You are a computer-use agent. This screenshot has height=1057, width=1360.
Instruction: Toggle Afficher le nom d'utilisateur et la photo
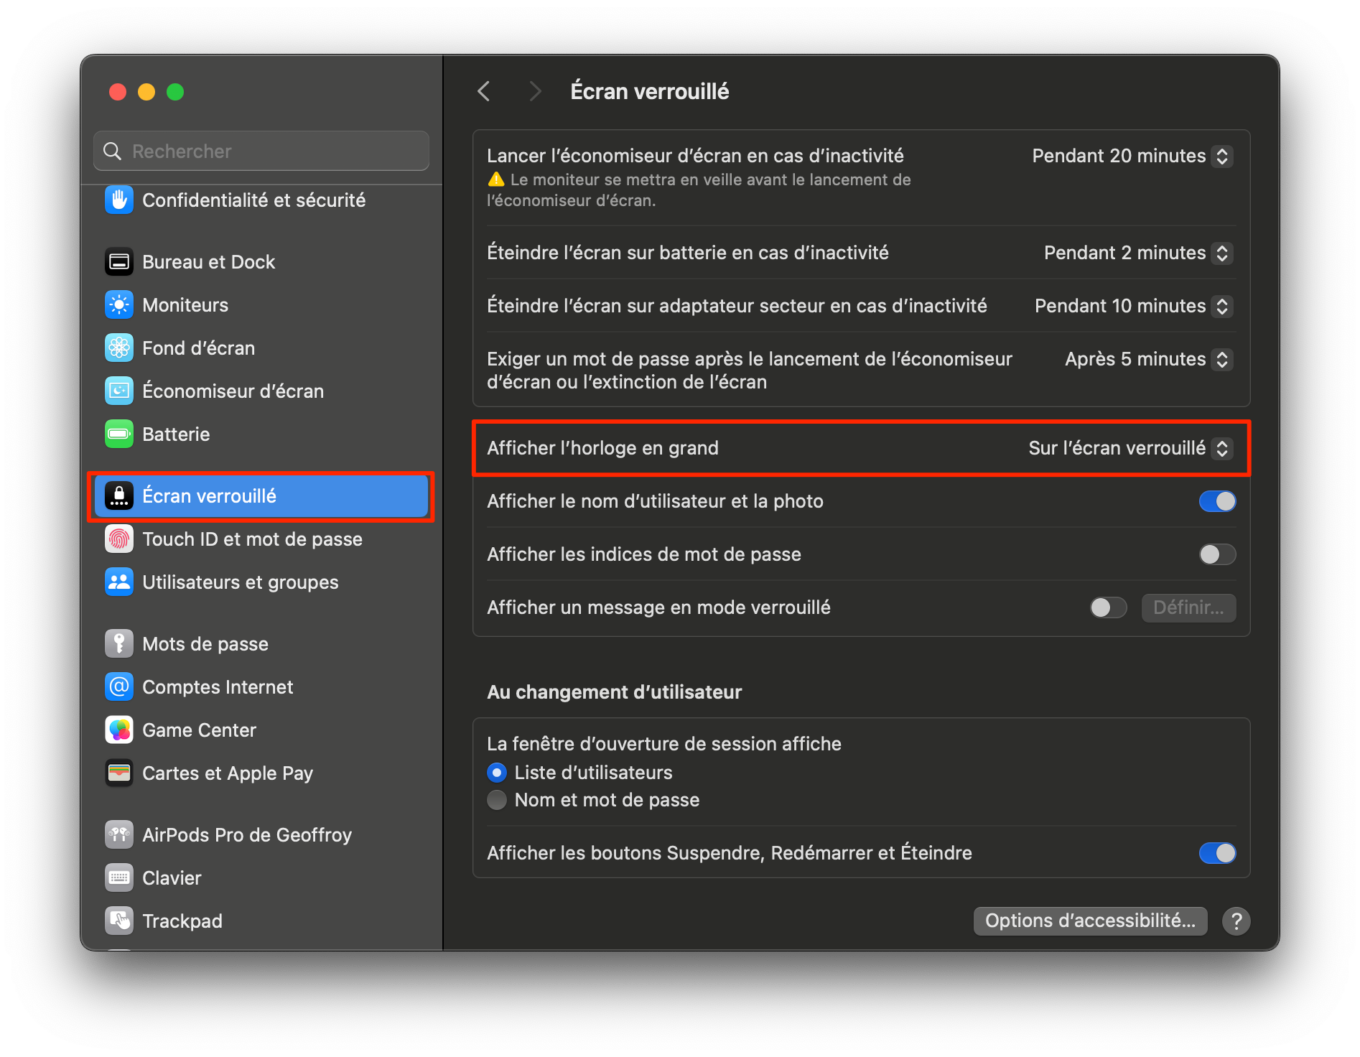tap(1217, 501)
